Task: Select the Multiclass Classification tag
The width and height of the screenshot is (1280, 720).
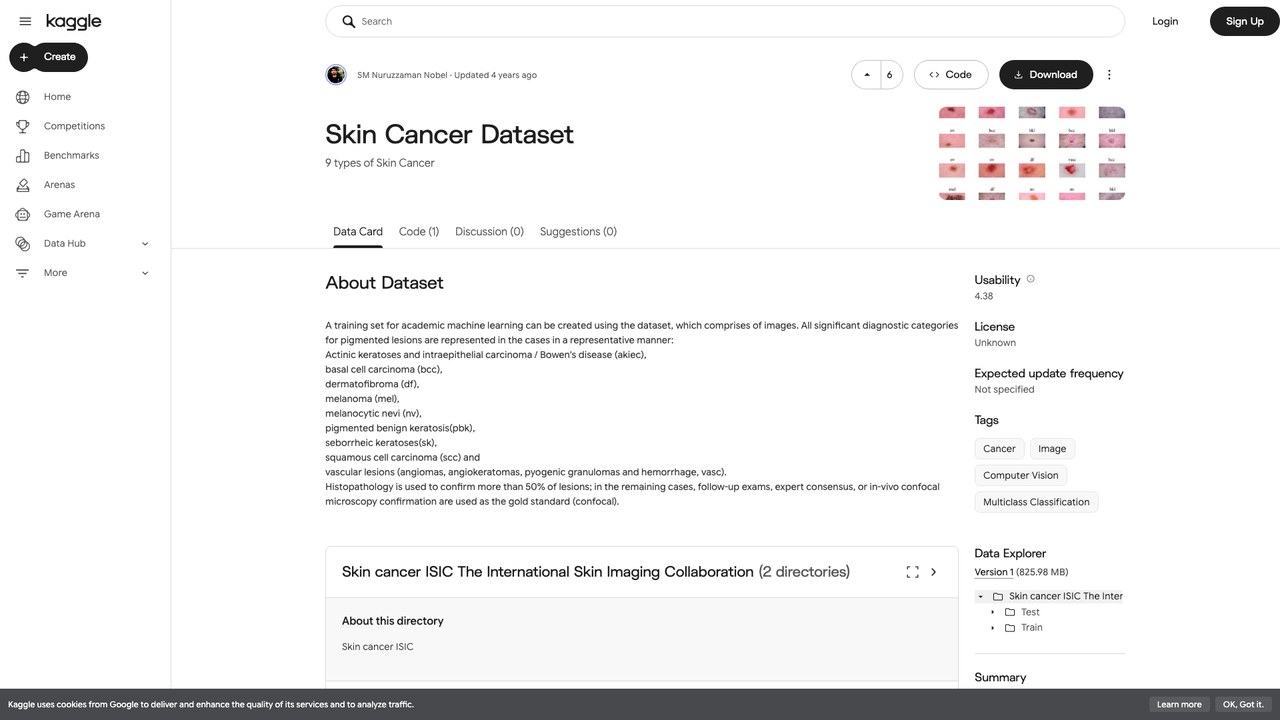Action: tap(1036, 502)
